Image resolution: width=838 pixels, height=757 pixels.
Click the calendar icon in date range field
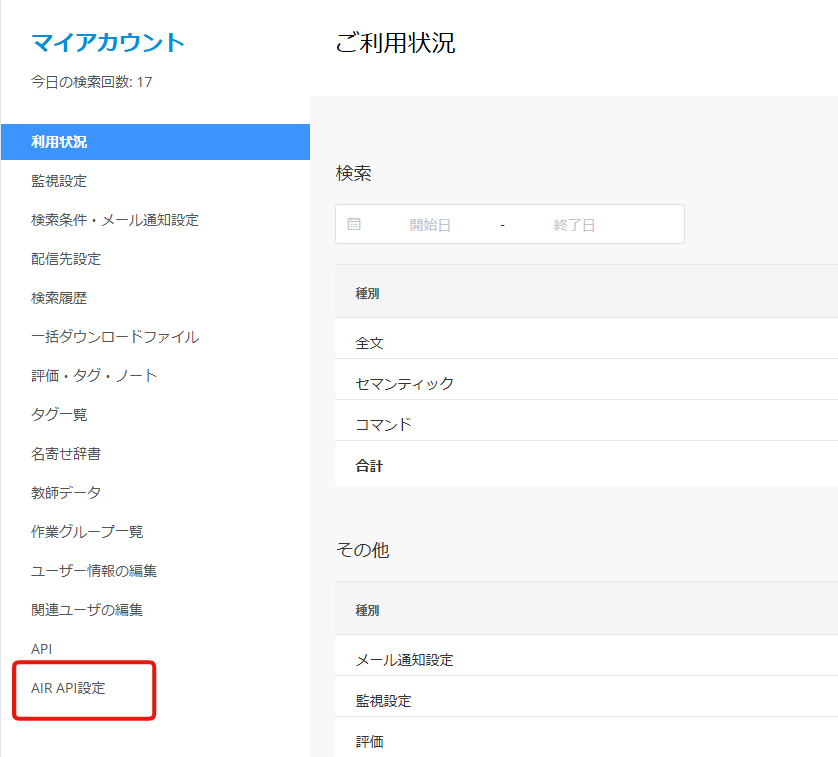coord(354,224)
